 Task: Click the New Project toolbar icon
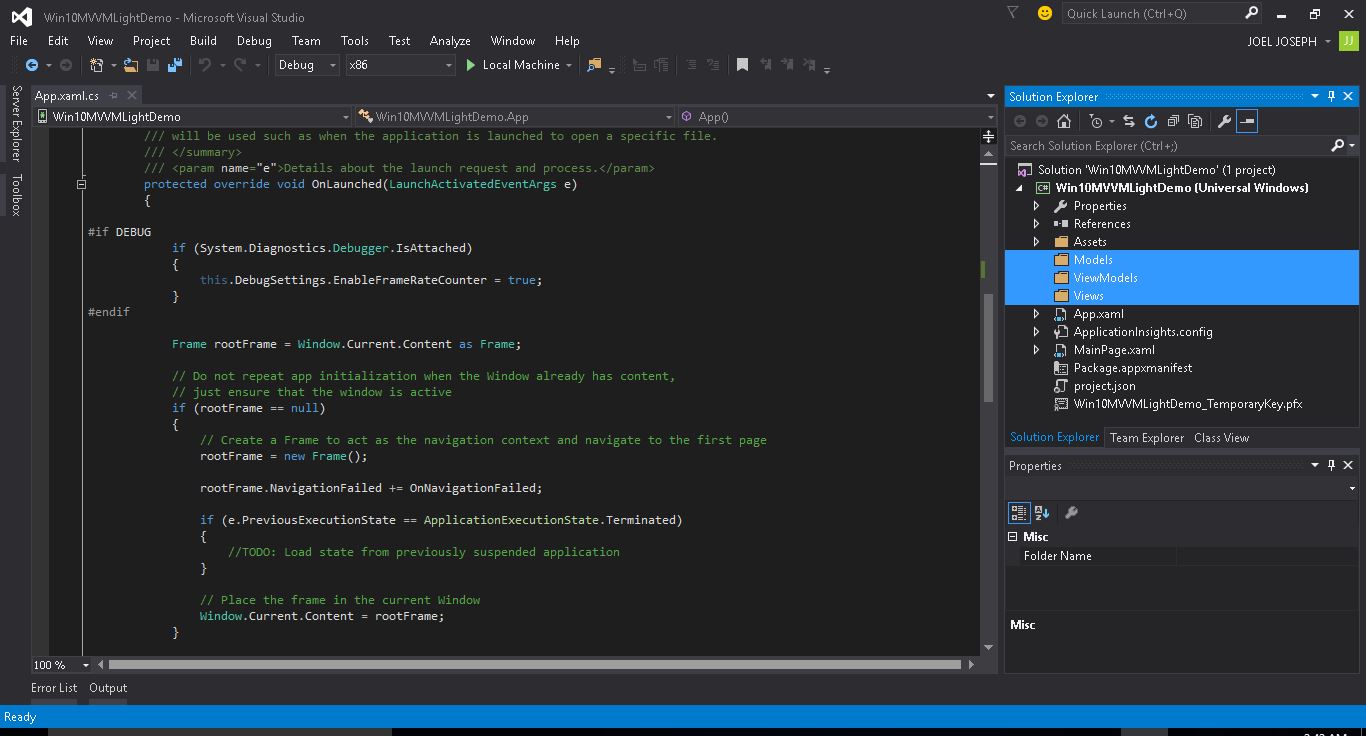tap(96, 65)
